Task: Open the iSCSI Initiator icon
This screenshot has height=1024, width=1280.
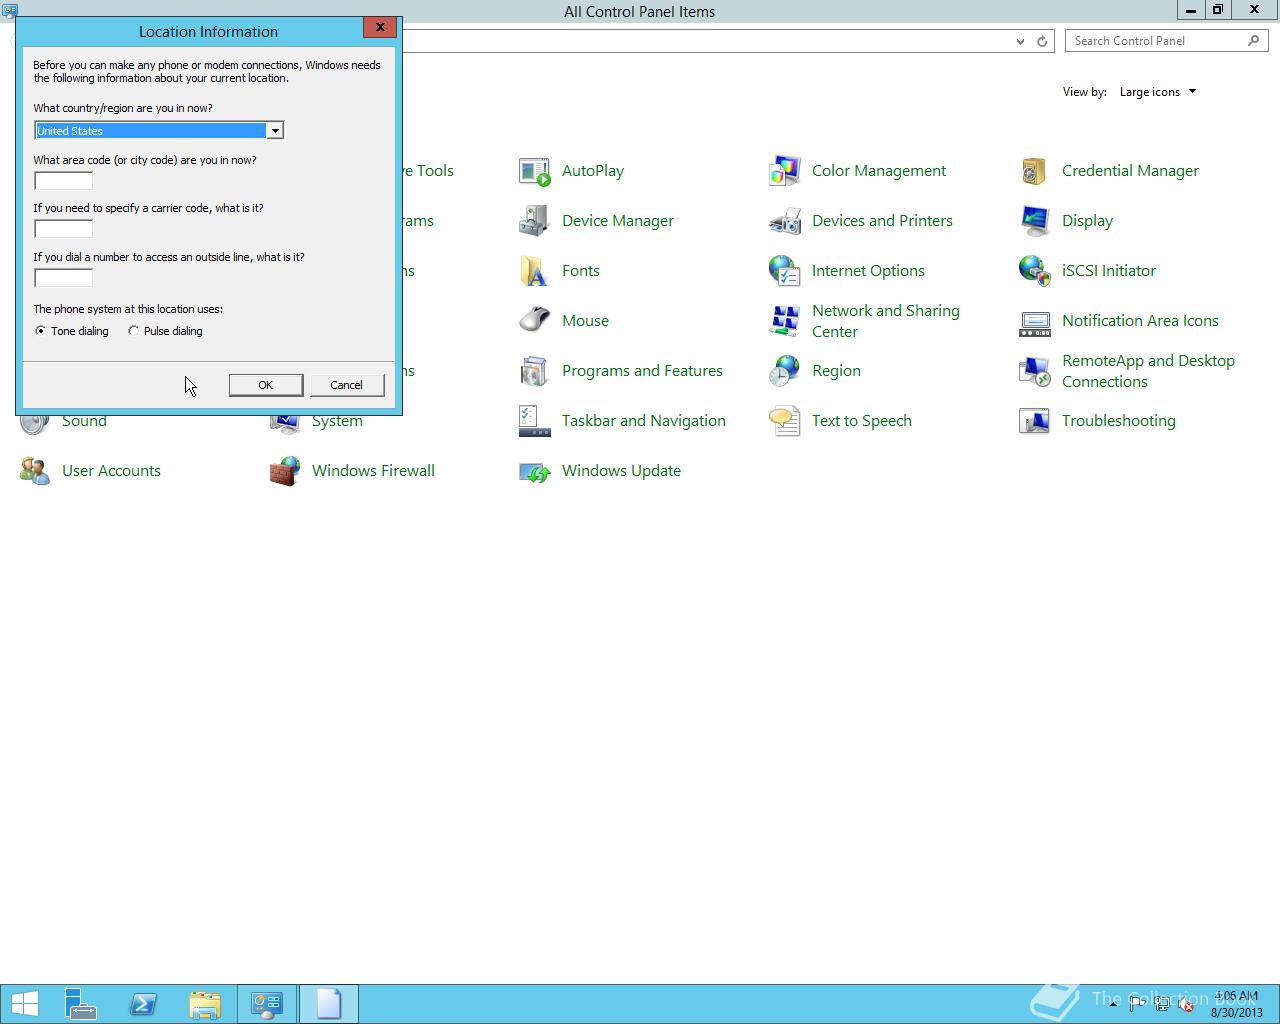Action: pos(1035,271)
